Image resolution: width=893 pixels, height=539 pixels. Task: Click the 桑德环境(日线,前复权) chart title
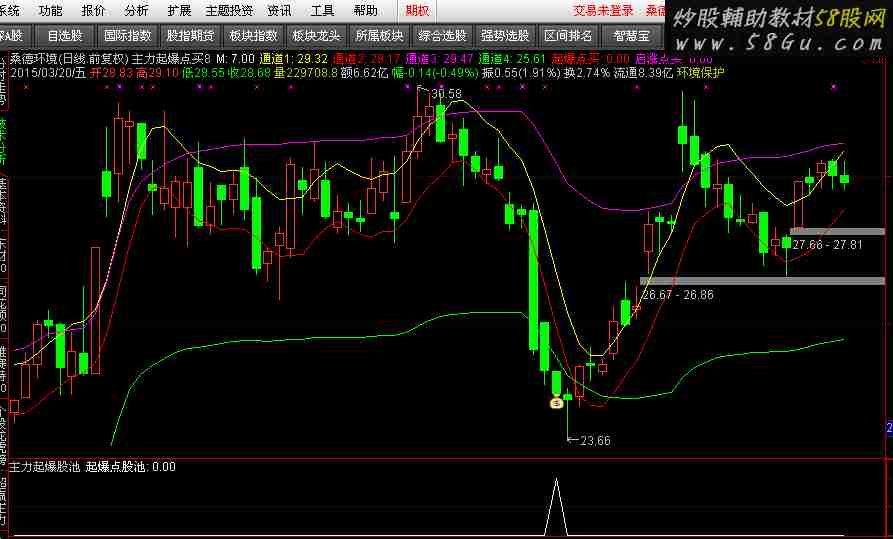[69, 59]
